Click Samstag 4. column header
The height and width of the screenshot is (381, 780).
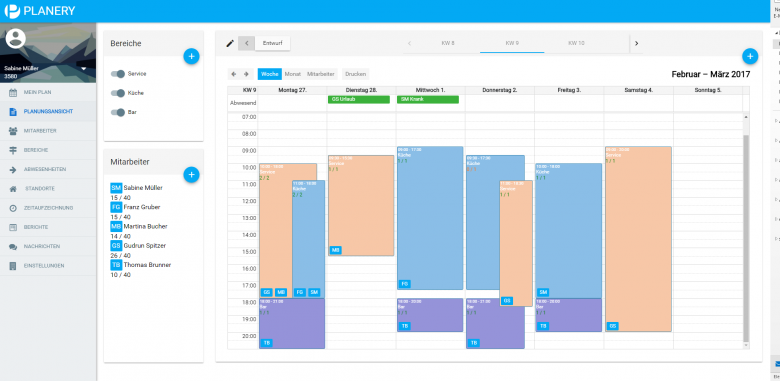639,90
